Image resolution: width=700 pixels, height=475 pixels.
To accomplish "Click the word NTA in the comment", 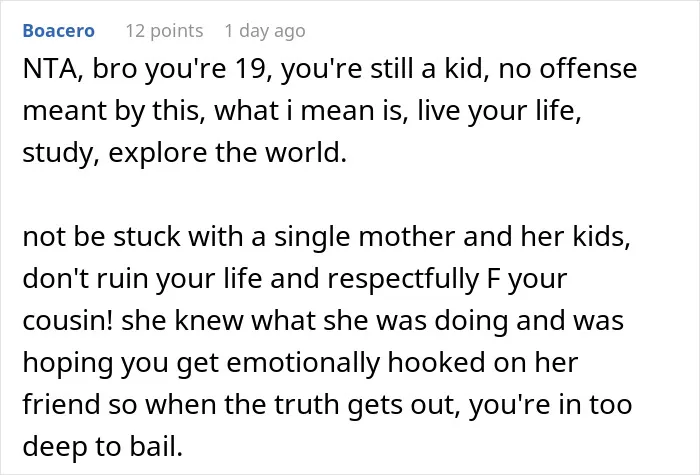I will click(x=49, y=69).
